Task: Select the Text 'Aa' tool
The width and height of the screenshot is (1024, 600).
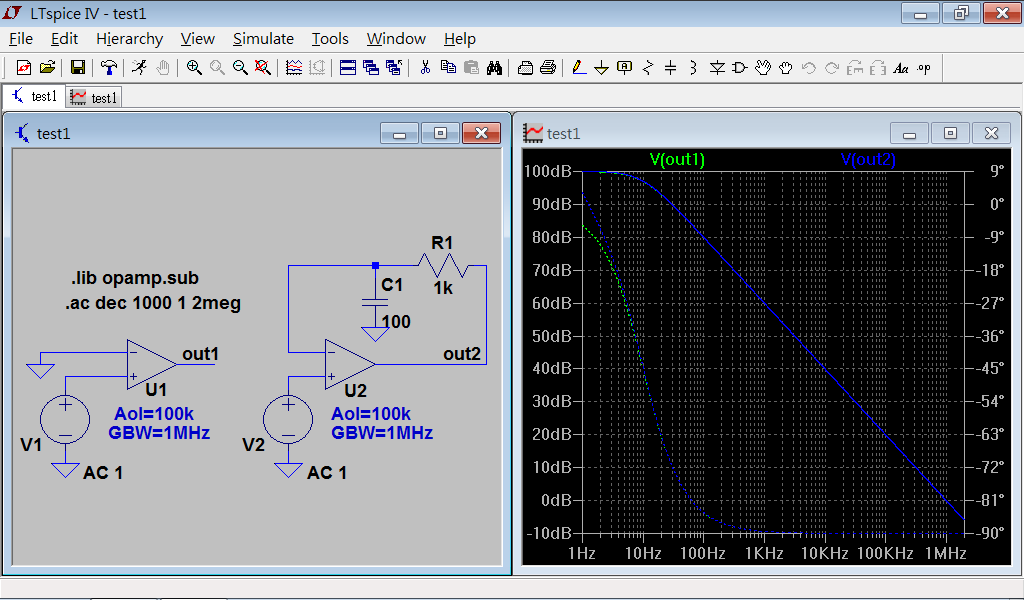Action: [901, 67]
